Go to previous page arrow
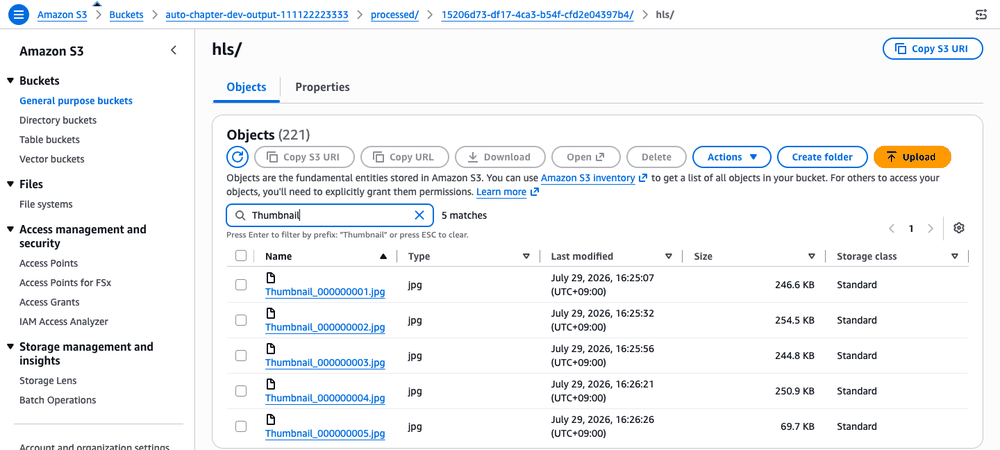Viewport: 1000px width, 450px height. point(892,228)
